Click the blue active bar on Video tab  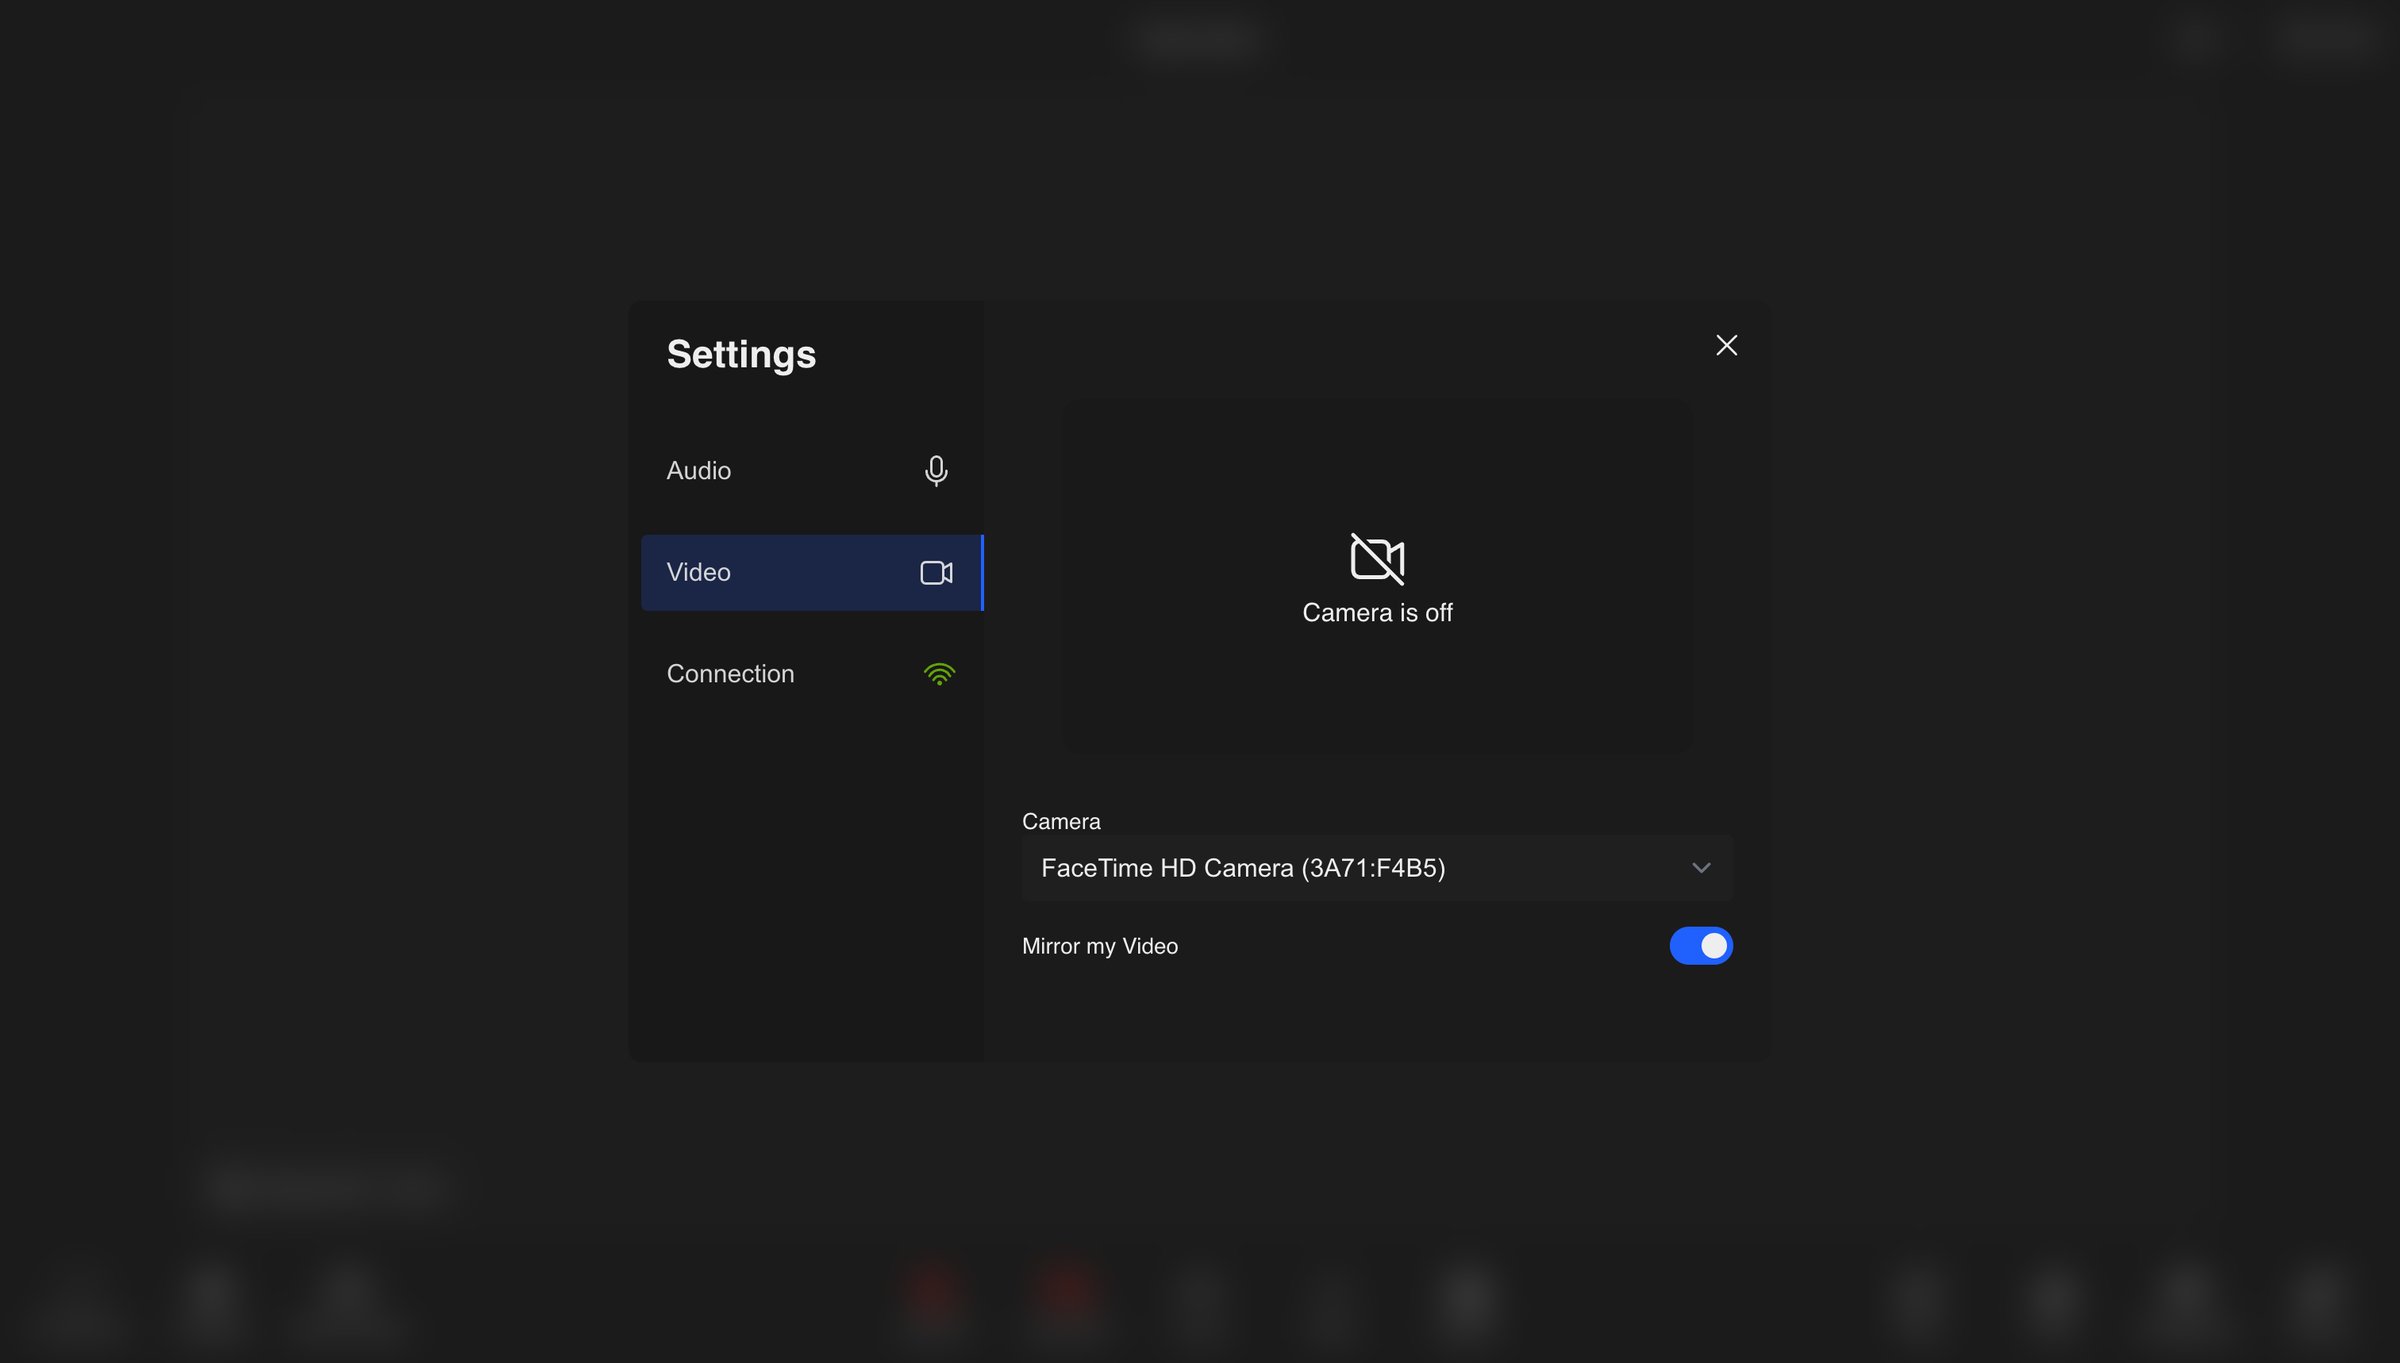[982, 572]
